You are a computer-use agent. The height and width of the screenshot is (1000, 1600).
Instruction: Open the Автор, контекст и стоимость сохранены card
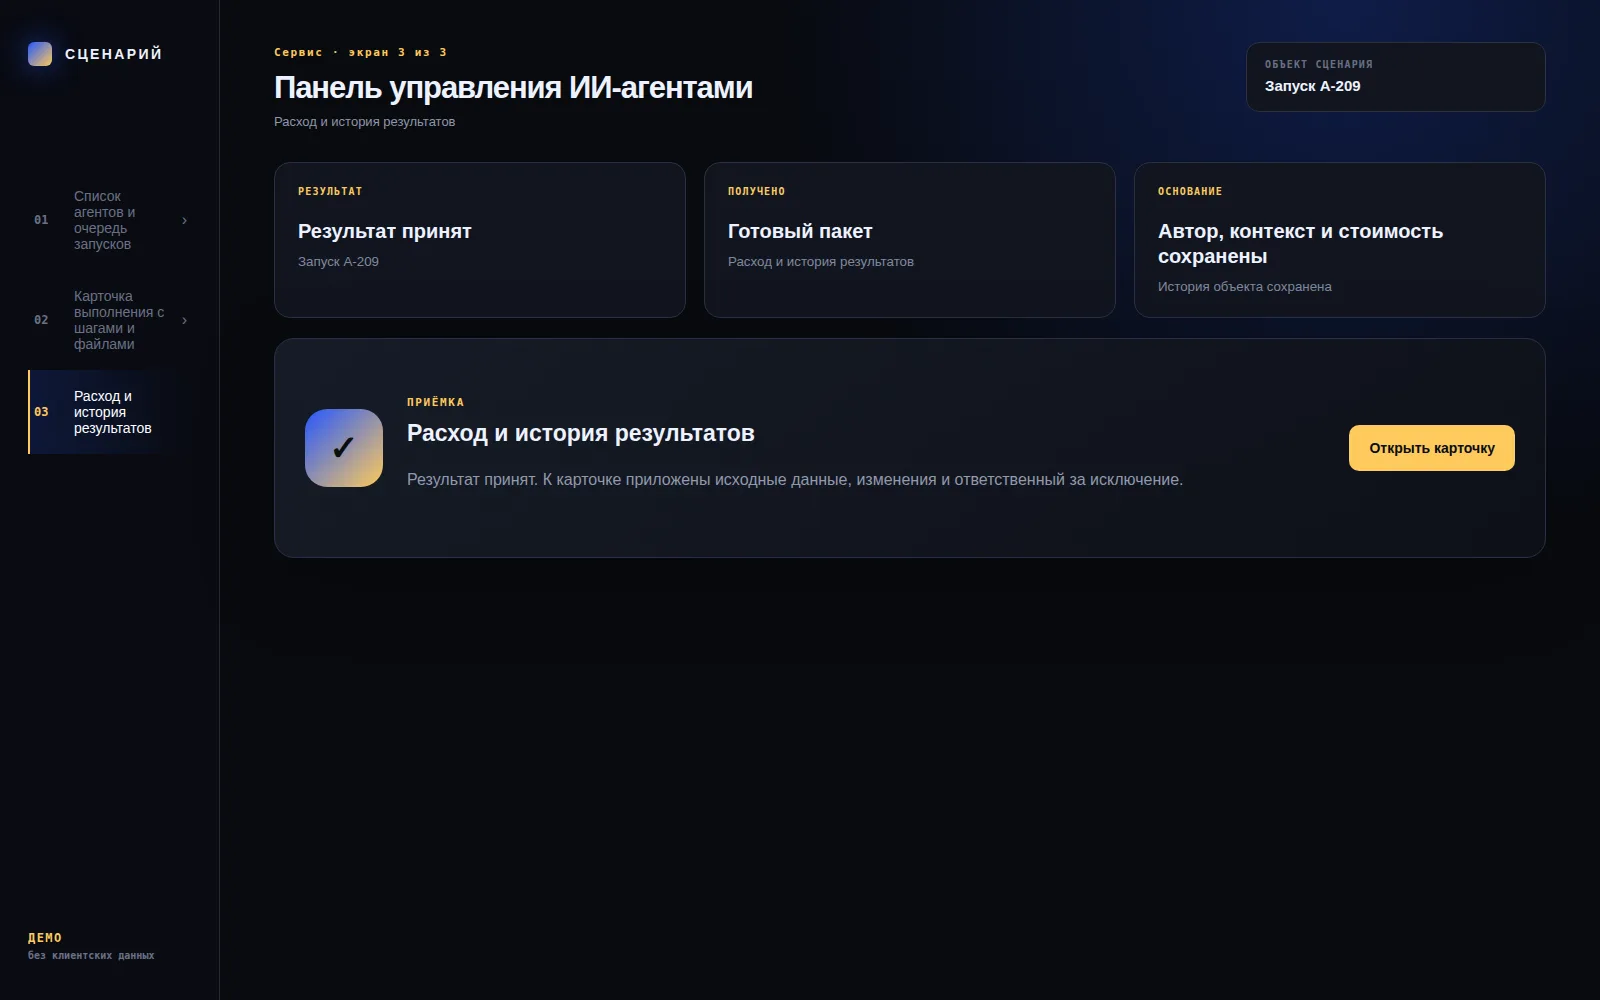(1340, 240)
